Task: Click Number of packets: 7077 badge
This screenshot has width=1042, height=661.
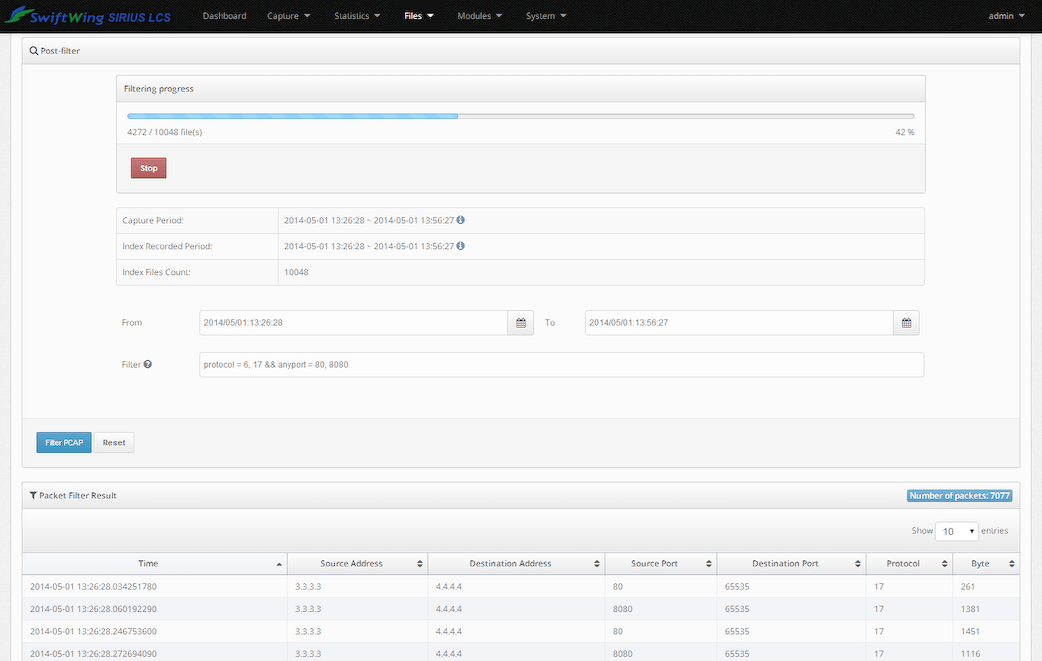Action: [x=960, y=496]
